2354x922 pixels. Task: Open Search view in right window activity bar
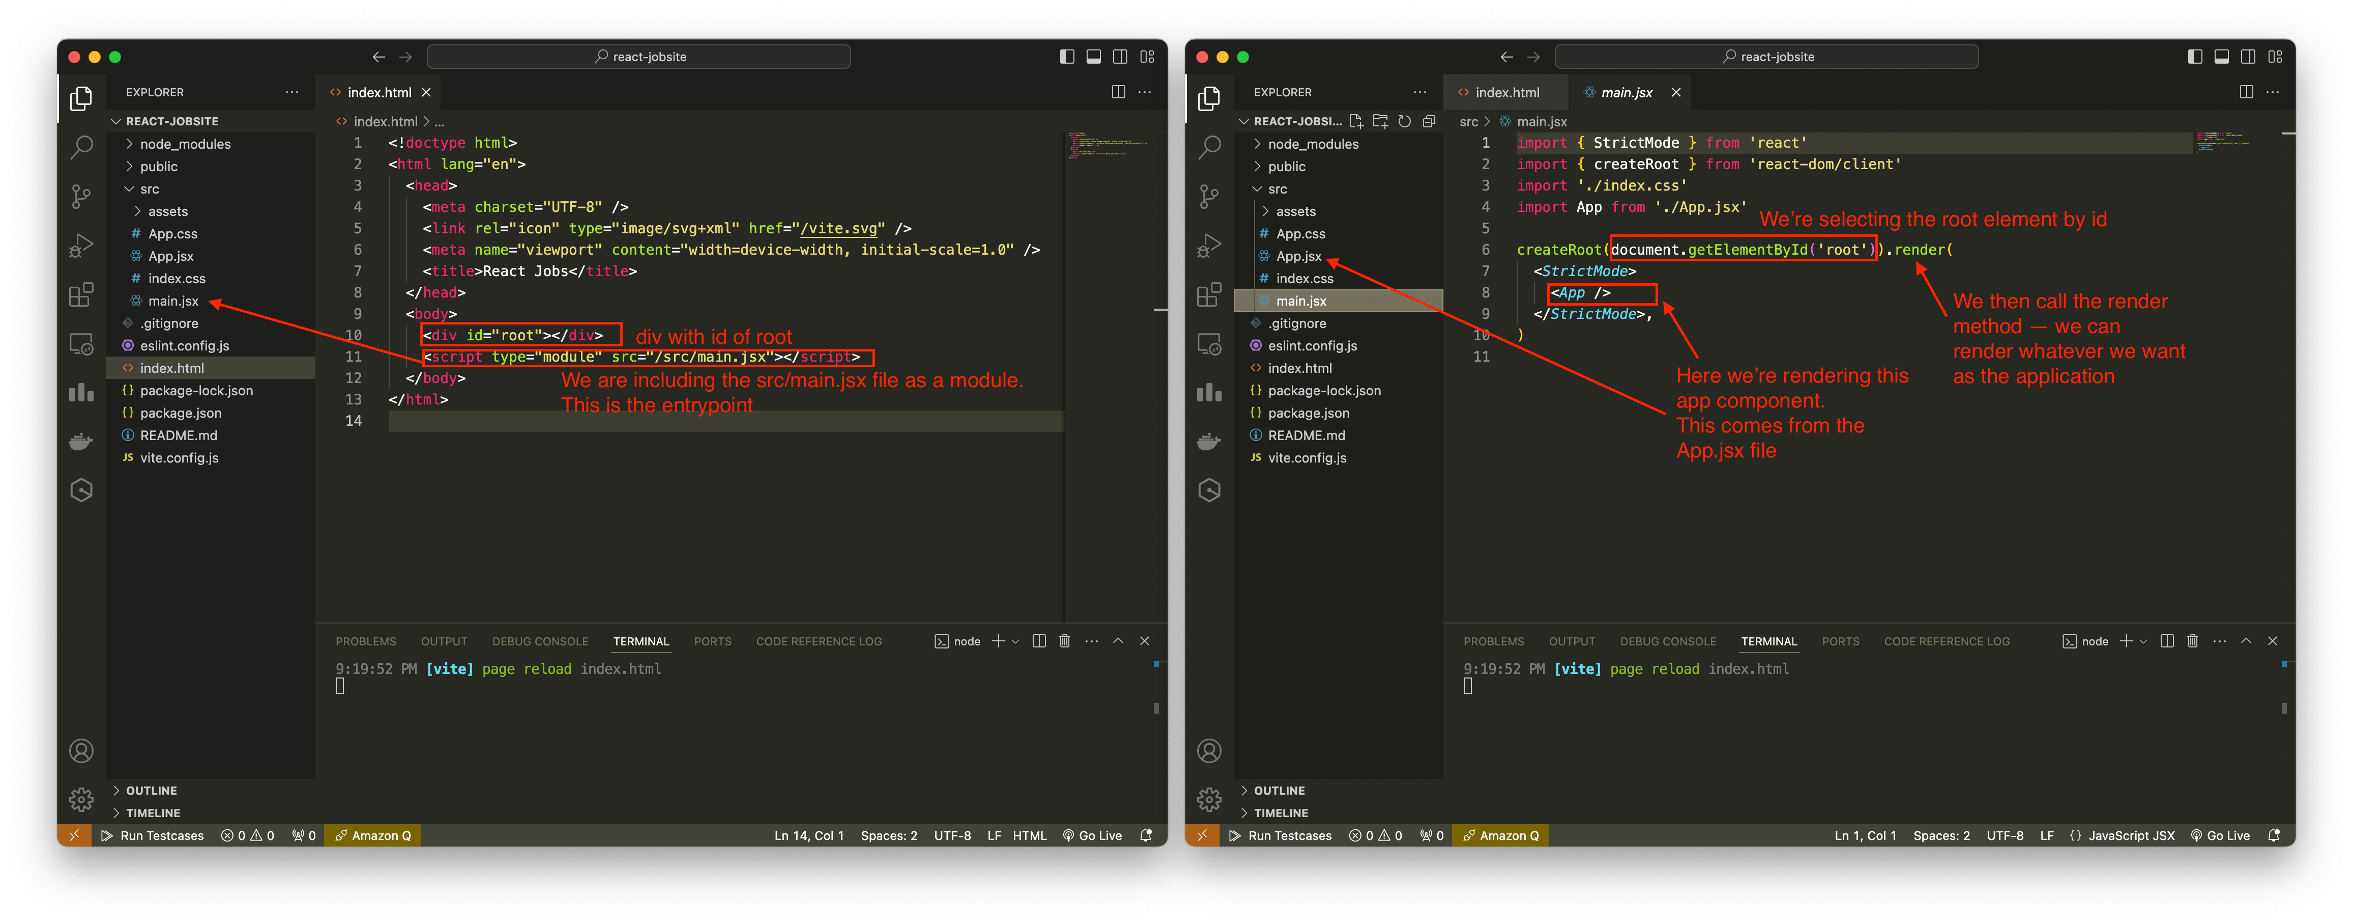click(x=1209, y=147)
